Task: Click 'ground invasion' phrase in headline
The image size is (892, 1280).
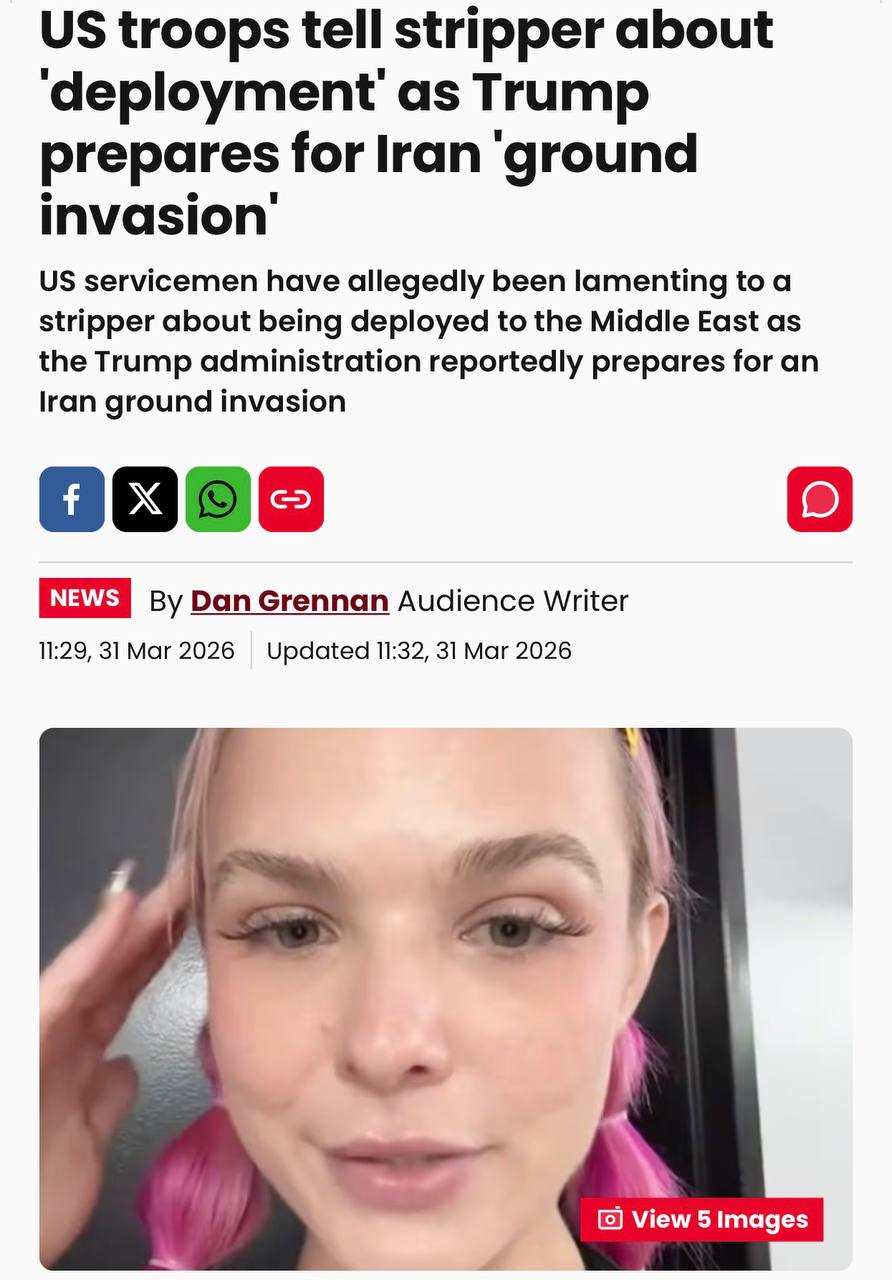Action: [x=369, y=183]
